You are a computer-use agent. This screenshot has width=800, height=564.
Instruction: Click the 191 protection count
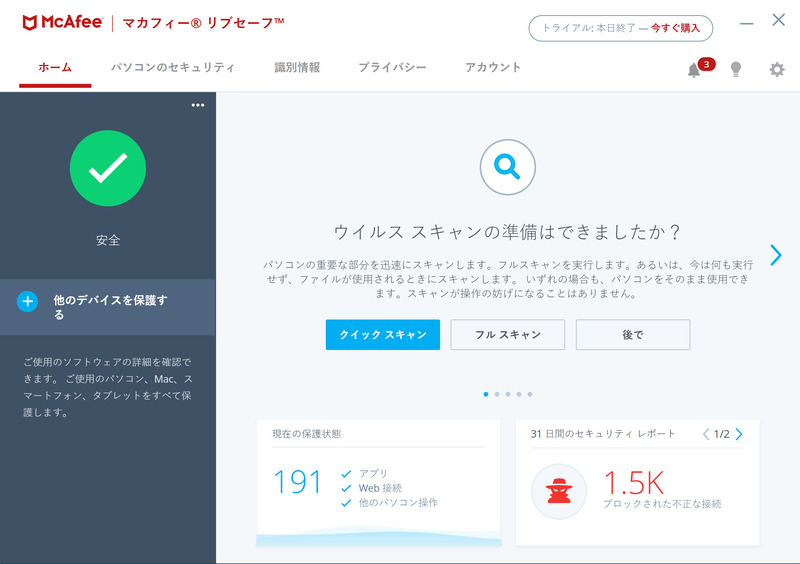click(x=297, y=482)
